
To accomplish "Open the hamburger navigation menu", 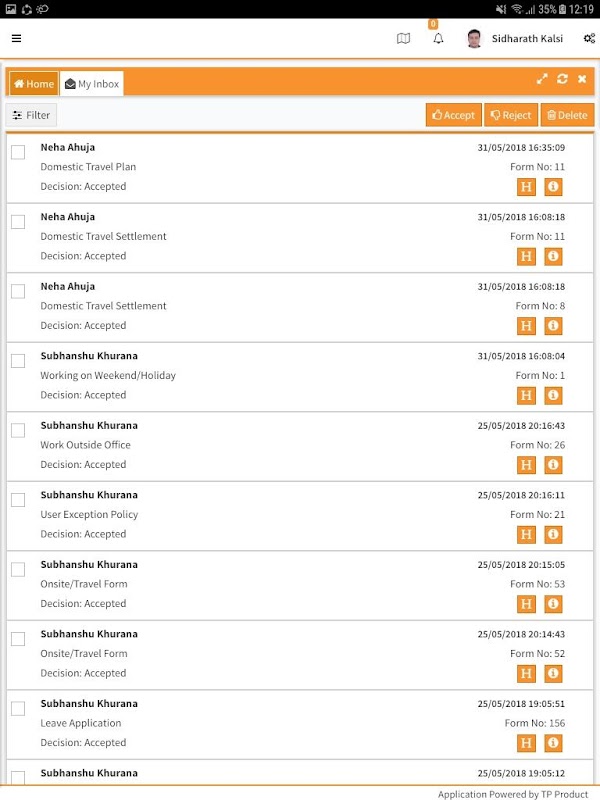I will pyautogui.click(x=16, y=38).
